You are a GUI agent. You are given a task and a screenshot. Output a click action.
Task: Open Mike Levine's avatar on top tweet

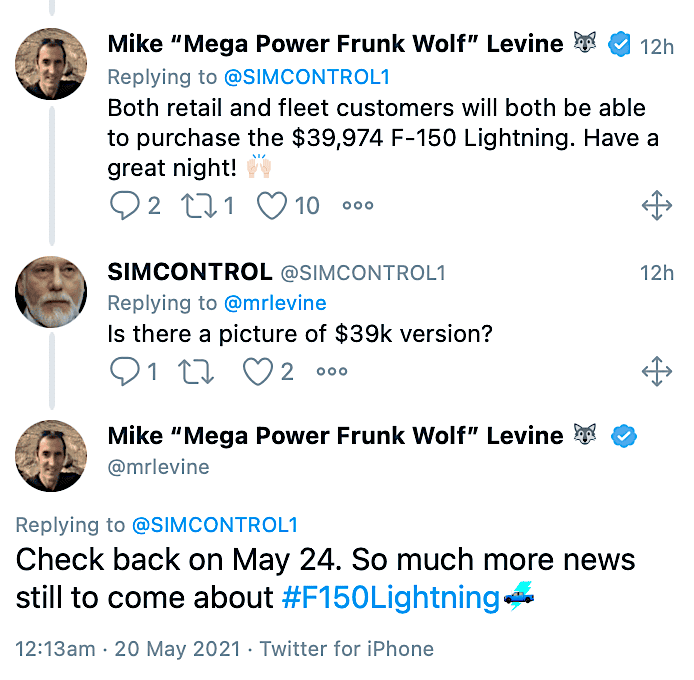tap(51, 62)
